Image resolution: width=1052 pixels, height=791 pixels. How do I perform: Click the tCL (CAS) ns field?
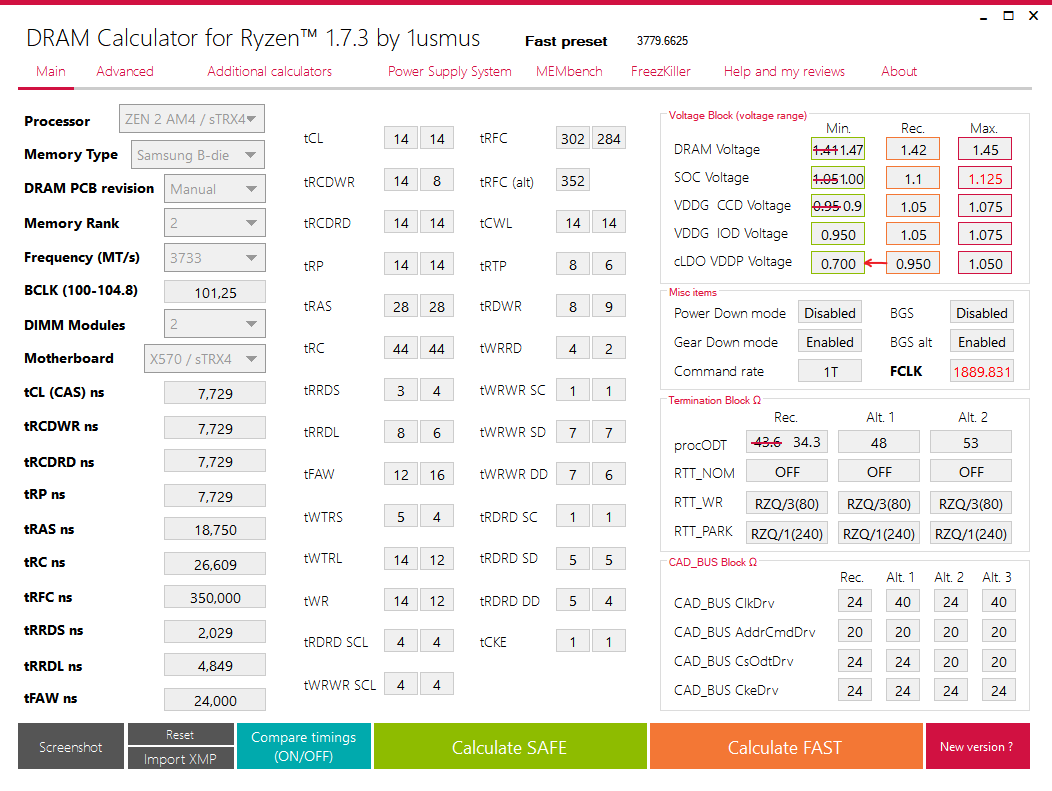point(215,393)
